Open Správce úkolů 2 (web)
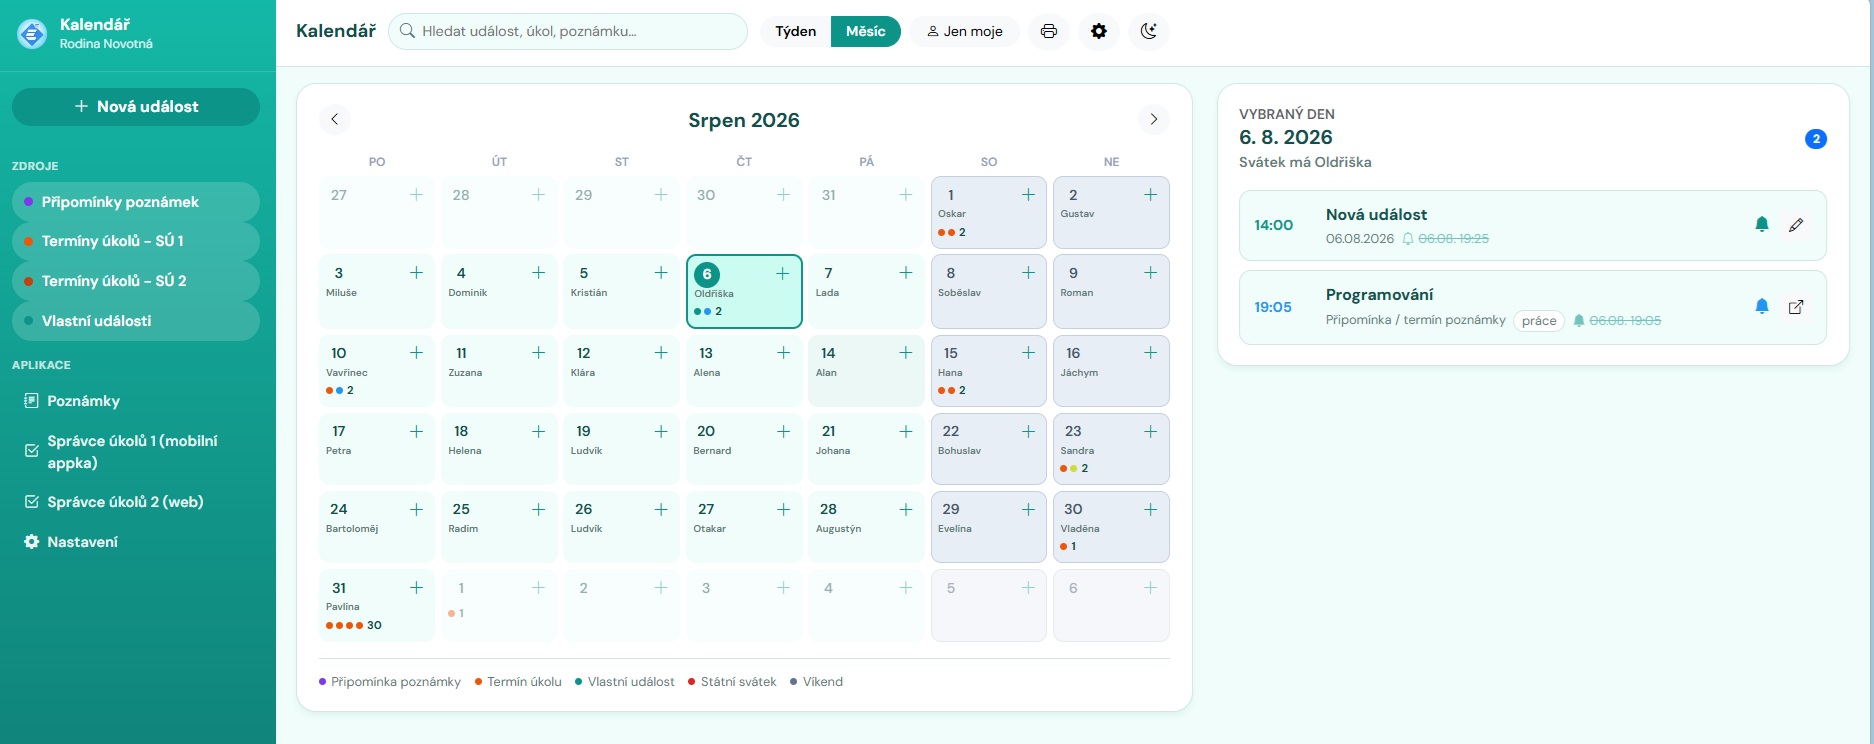This screenshot has height=744, width=1874. [136, 502]
